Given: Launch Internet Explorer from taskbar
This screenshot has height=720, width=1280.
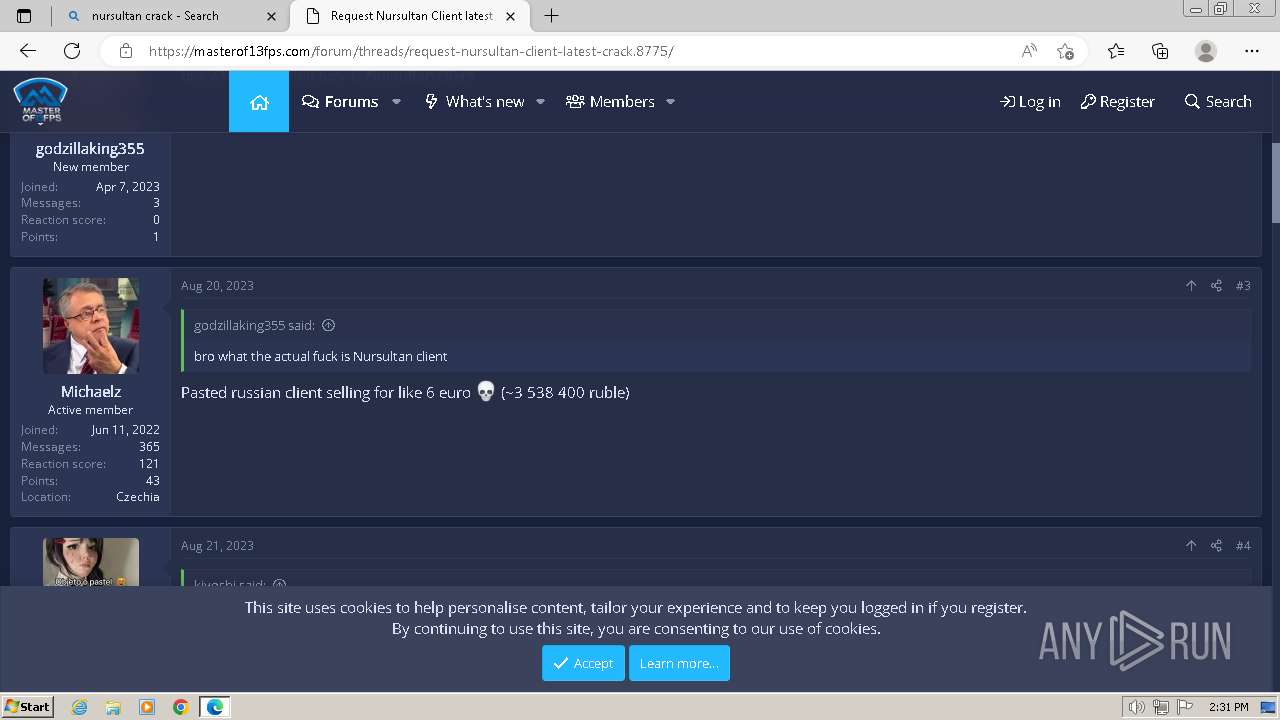Looking at the screenshot, I should 80,707.
